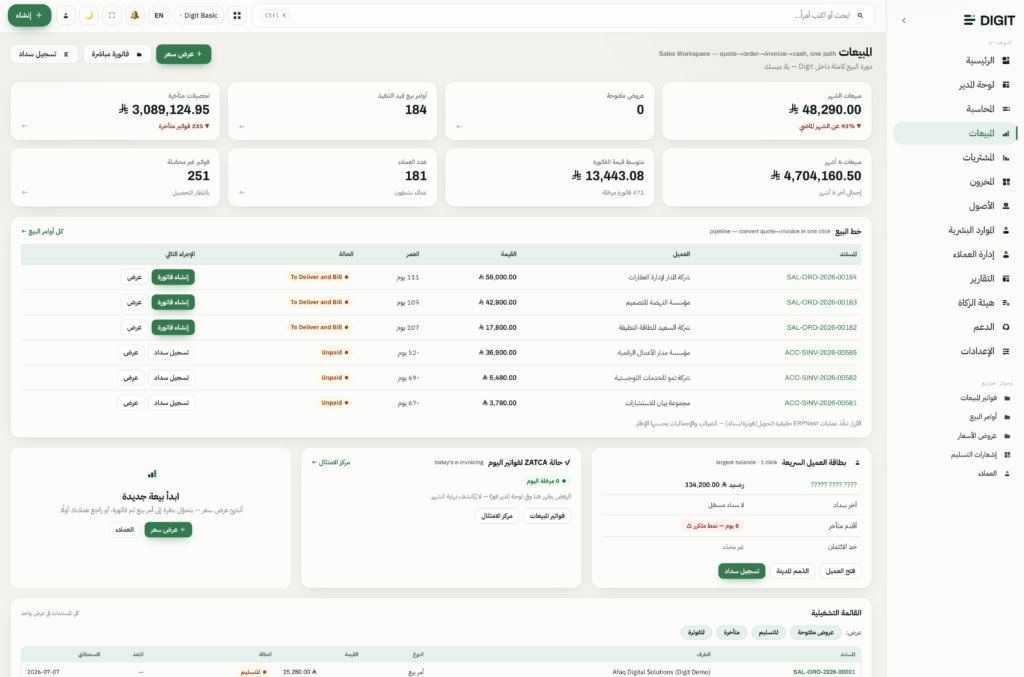1024x677 pixels.
Task: Click the notifications bell icon
Action: [x=135, y=15]
